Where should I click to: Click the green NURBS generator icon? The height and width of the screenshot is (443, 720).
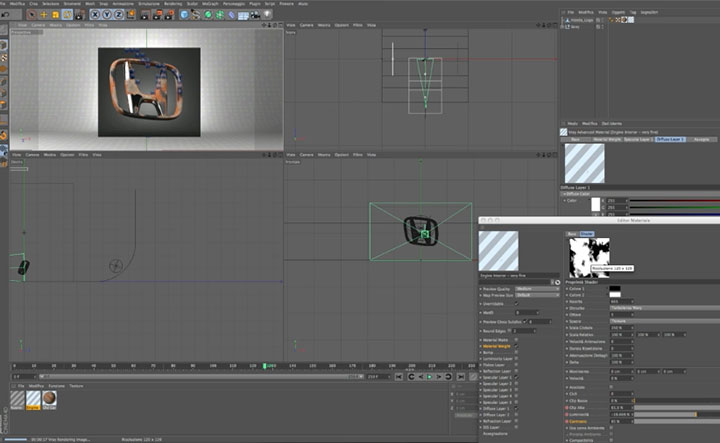pos(208,15)
